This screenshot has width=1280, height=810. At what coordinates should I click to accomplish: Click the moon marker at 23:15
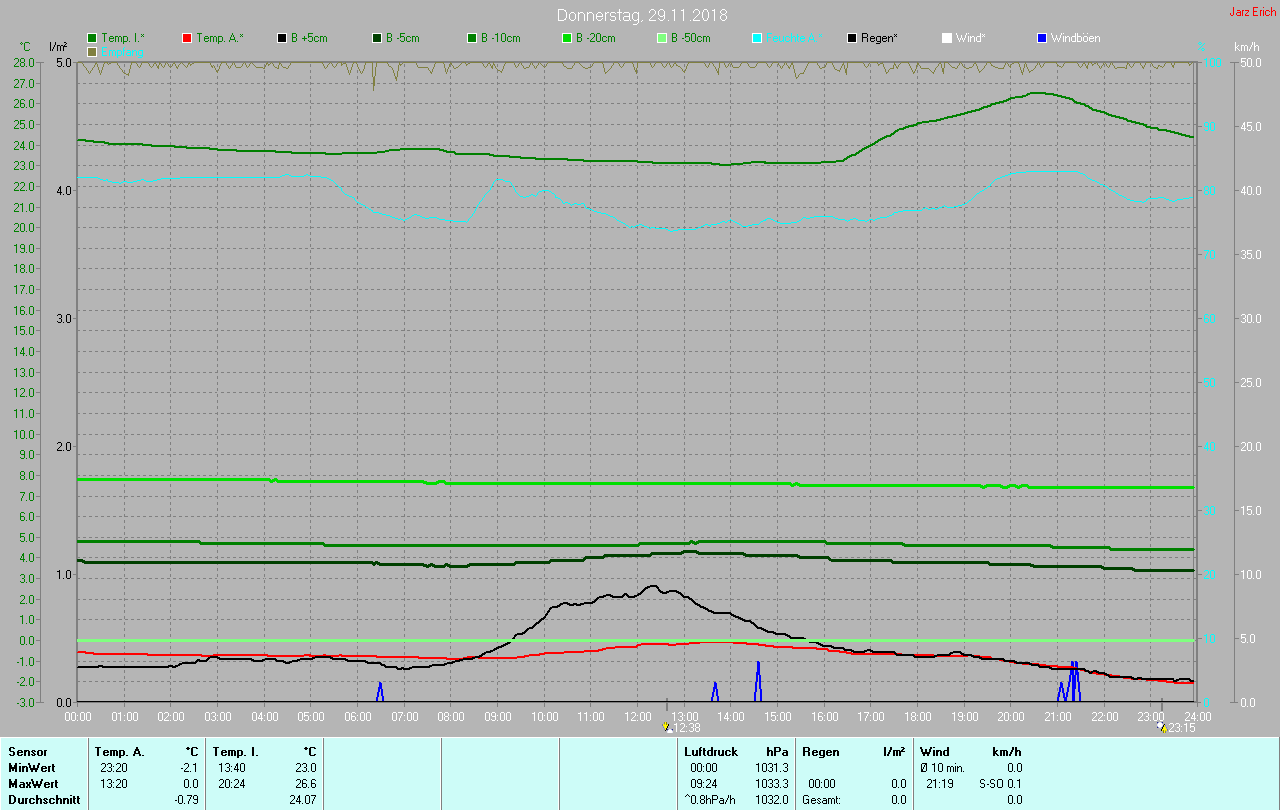tap(1161, 727)
